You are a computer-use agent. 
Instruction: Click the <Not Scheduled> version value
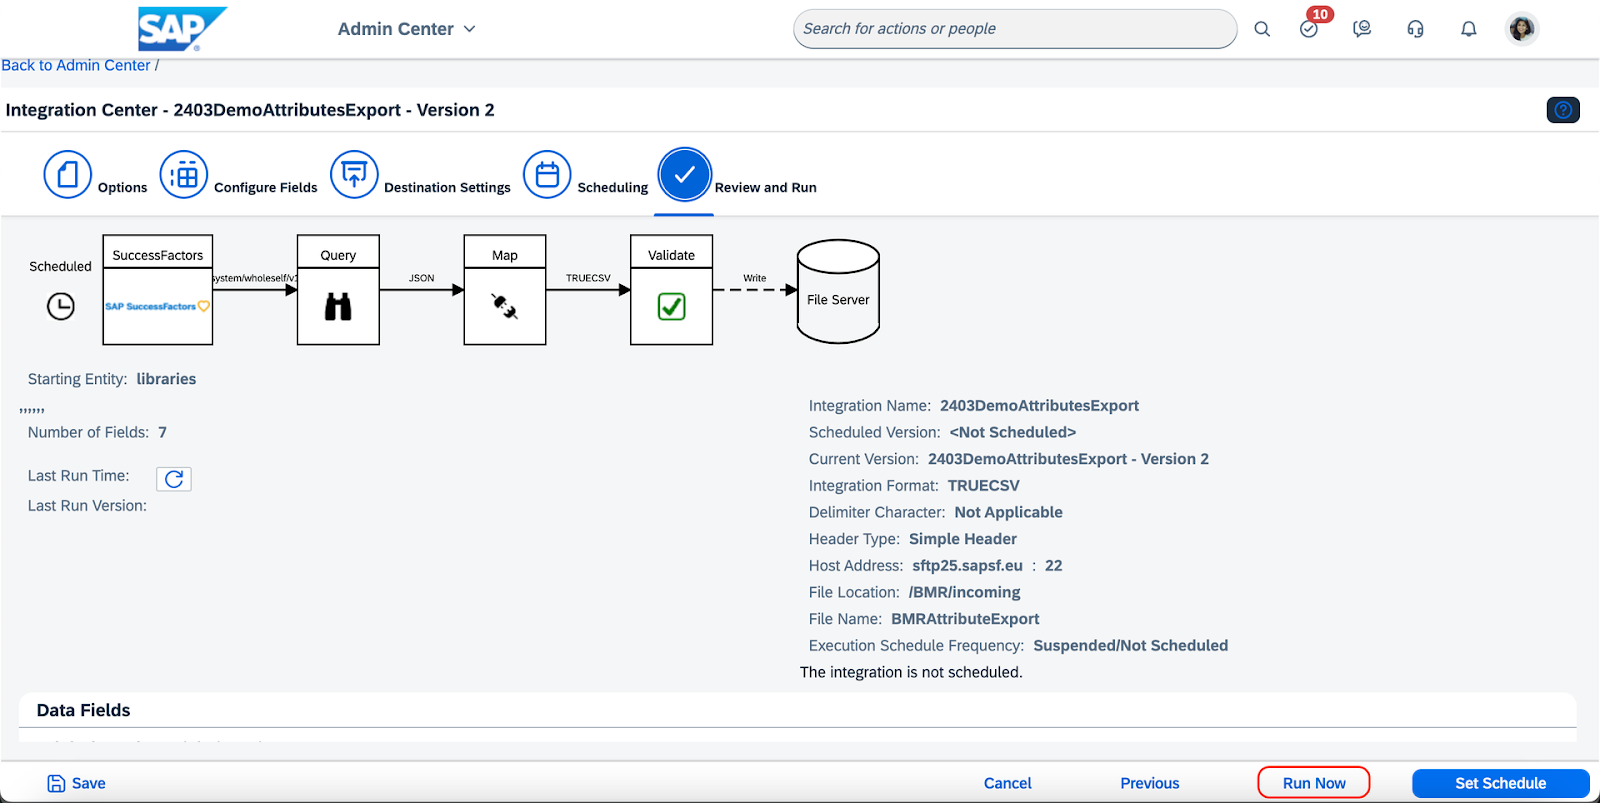coord(1013,433)
